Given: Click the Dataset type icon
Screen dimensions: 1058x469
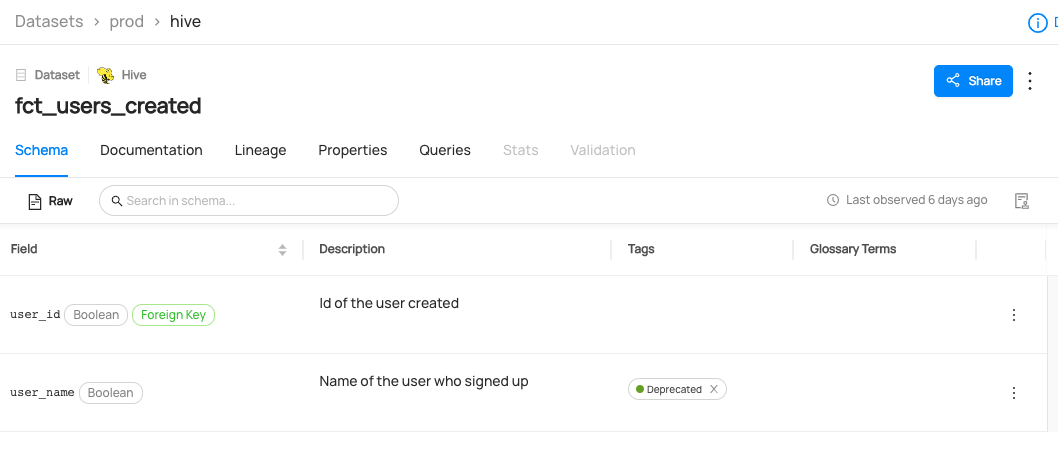Looking at the screenshot, I should (21, 75).
